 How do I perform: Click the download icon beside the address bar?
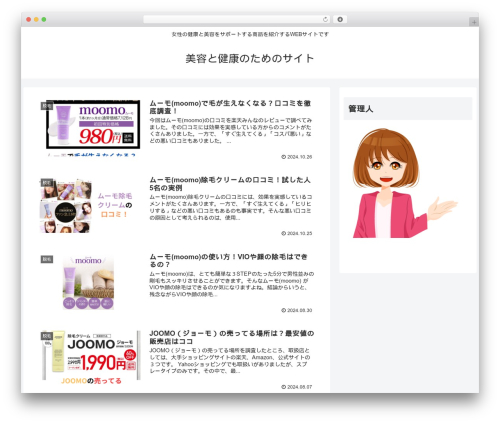point(340,19)
